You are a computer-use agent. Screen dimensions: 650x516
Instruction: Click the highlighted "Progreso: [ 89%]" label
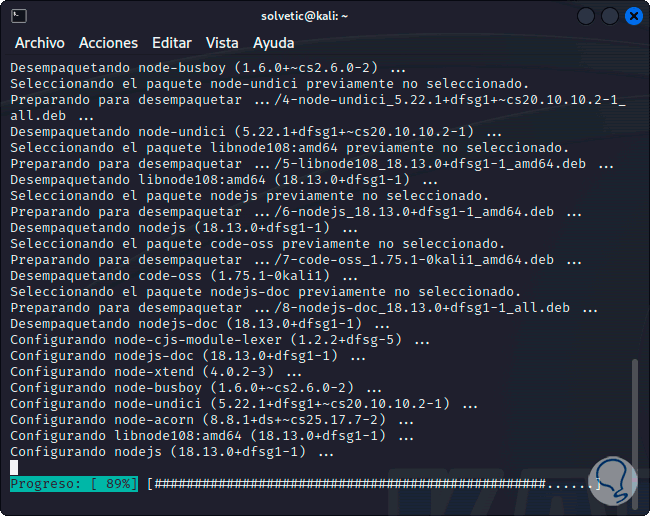point(74,485)
